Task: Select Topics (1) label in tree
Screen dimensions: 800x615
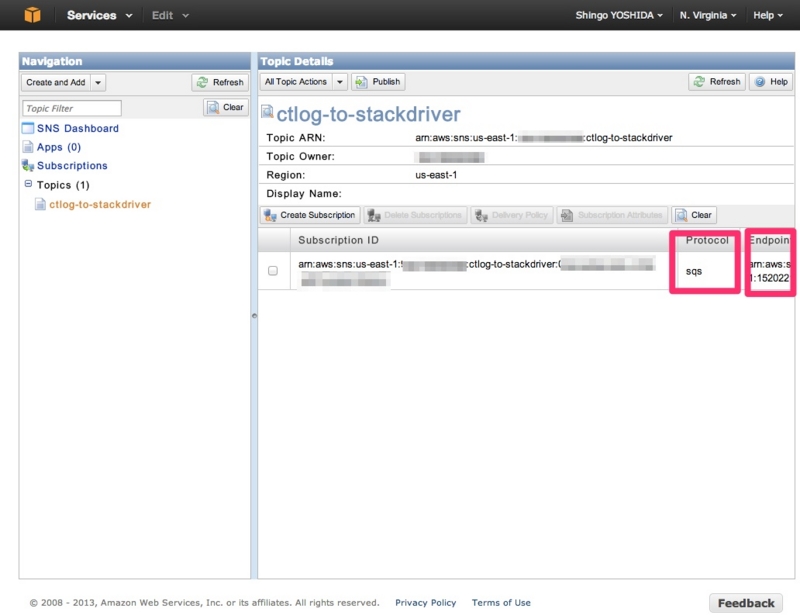Action: point(63,185)
